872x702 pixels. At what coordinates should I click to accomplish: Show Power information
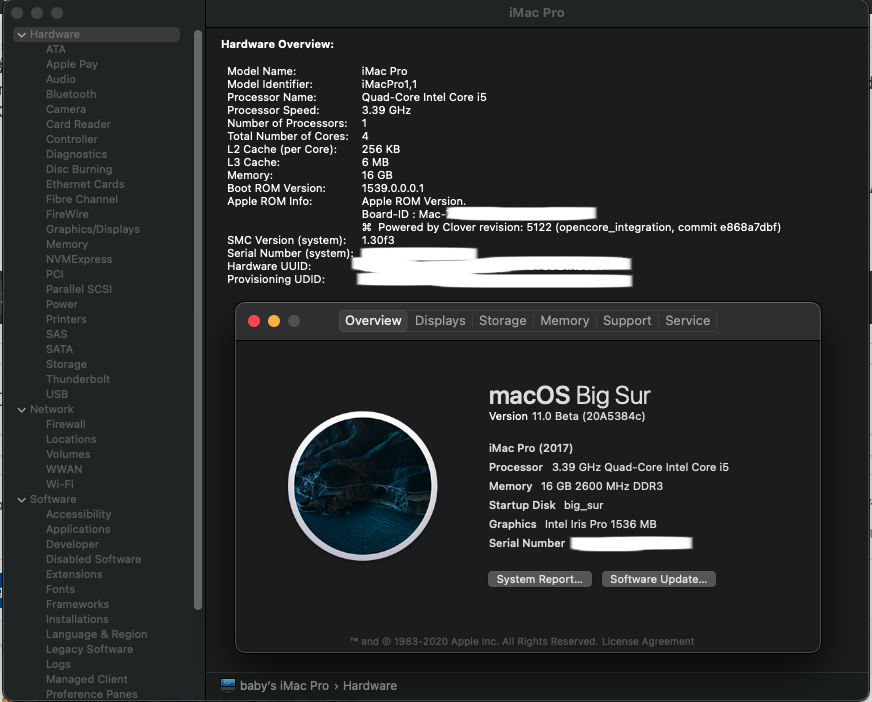(x=62, y=304)
